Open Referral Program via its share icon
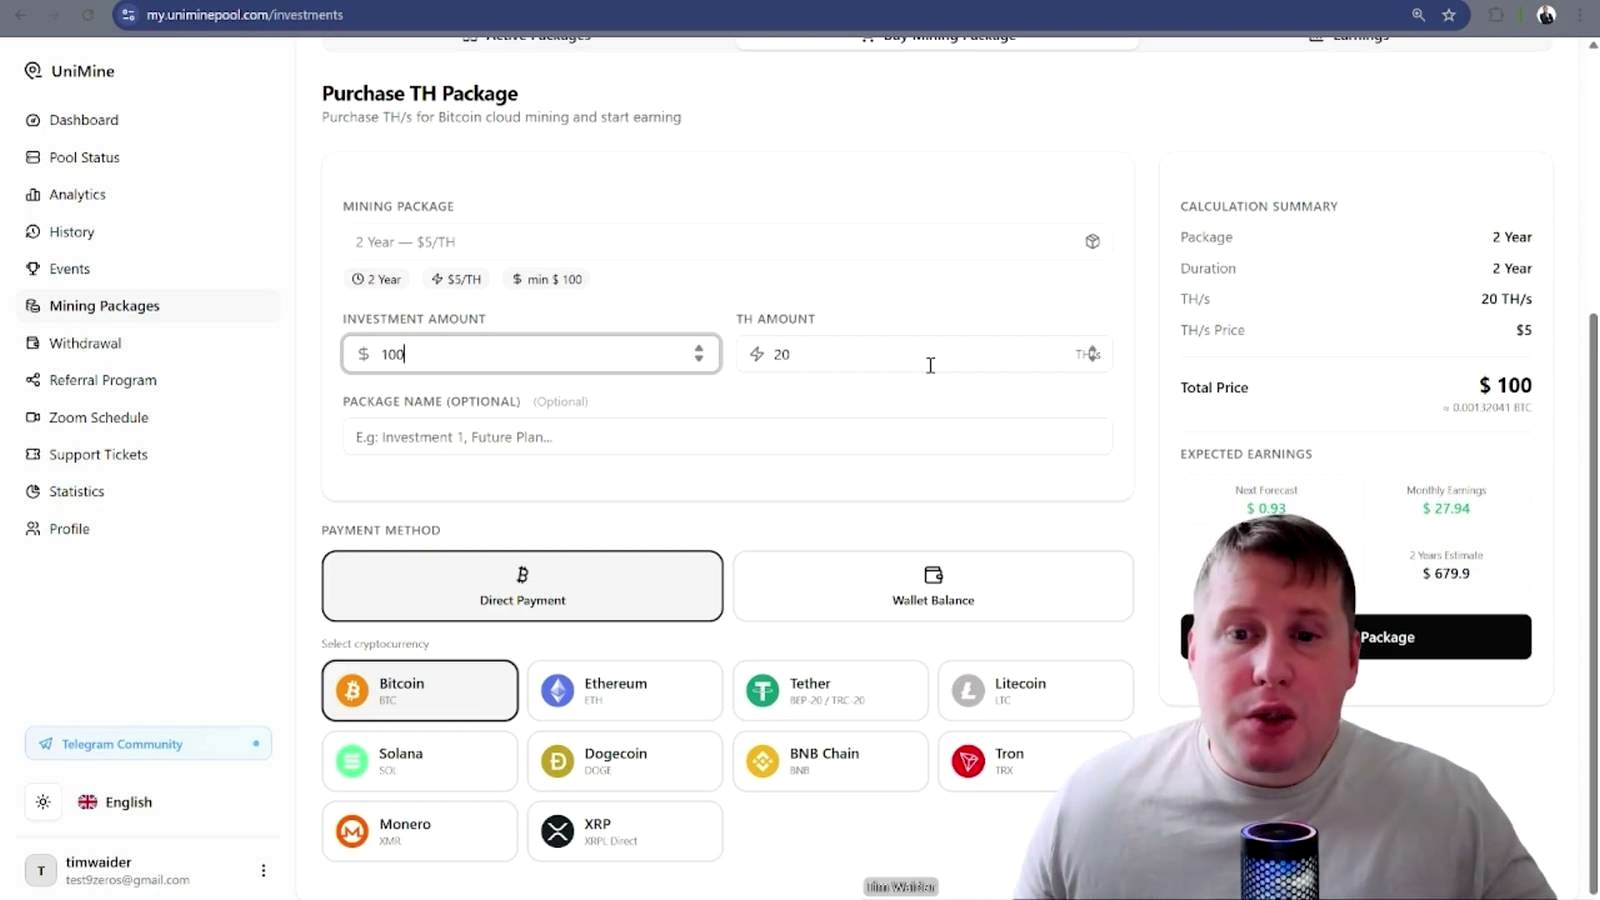This screenshot has height=900, width=1600. point(33,380)
